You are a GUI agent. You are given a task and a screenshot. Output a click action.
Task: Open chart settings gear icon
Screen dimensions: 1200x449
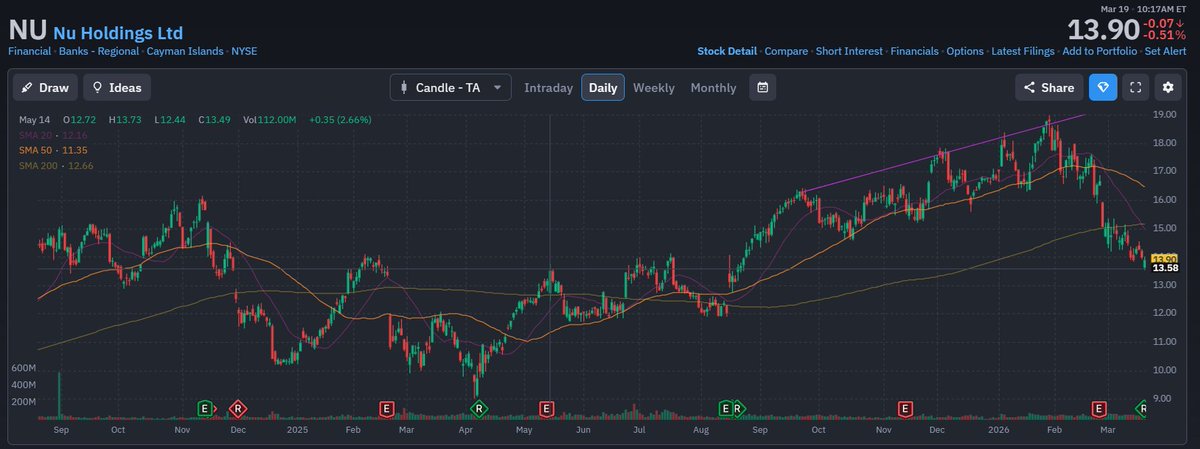coord(1167,88)
